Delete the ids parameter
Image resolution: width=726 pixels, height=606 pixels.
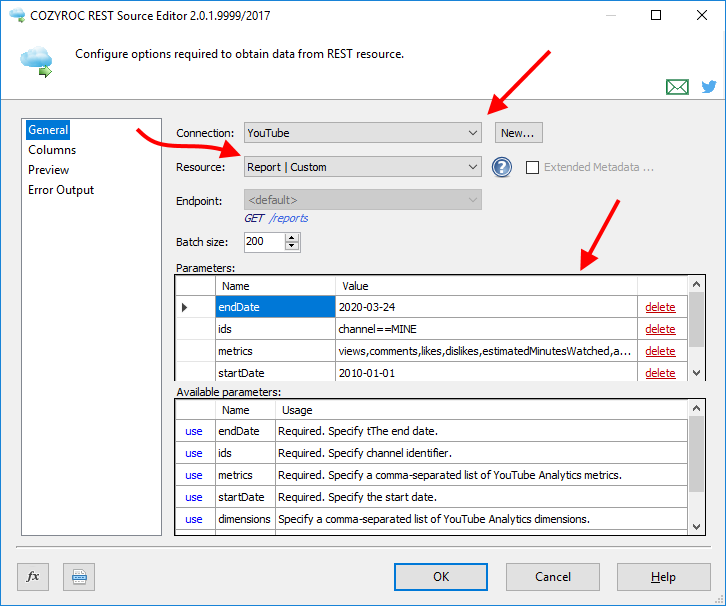660,329
